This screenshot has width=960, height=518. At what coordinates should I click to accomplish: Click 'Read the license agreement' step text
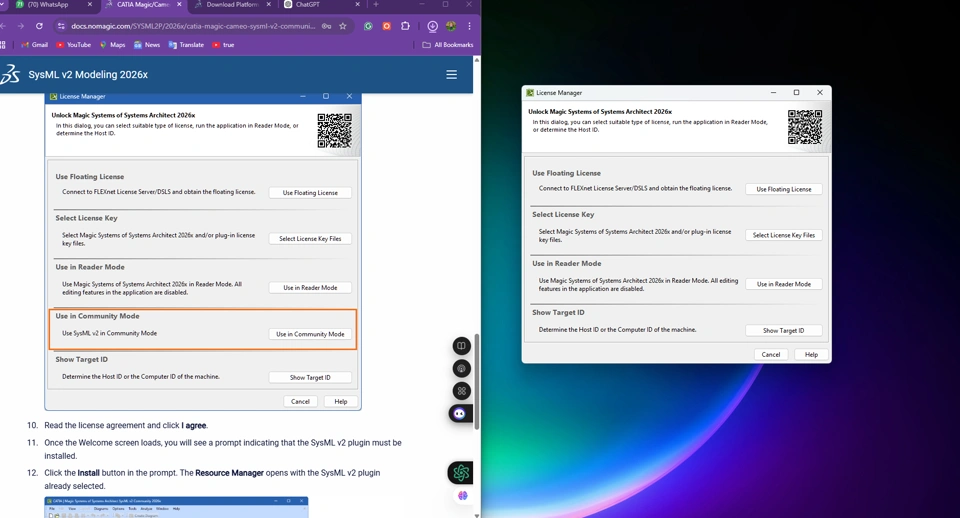126,425
